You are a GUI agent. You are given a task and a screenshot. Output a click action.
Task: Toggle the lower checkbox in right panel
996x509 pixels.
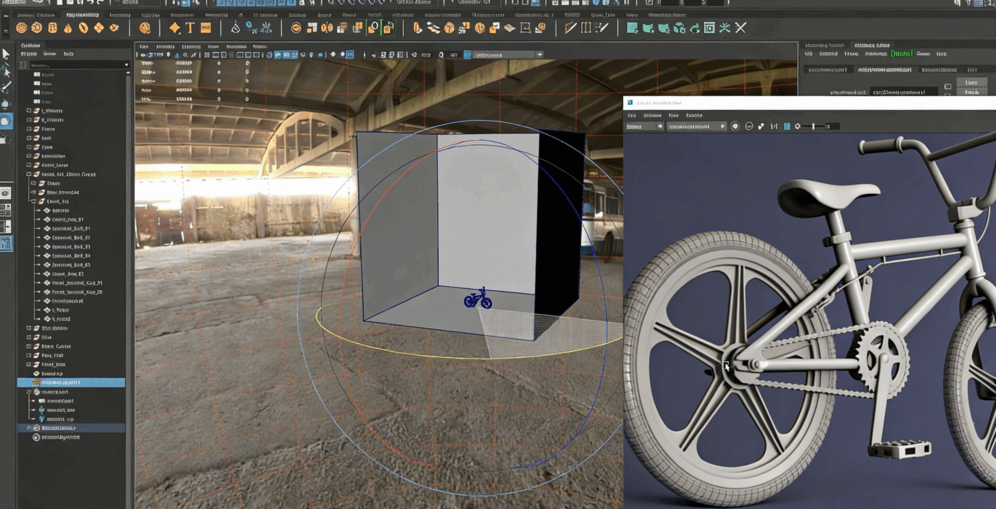tap(948, 94)
